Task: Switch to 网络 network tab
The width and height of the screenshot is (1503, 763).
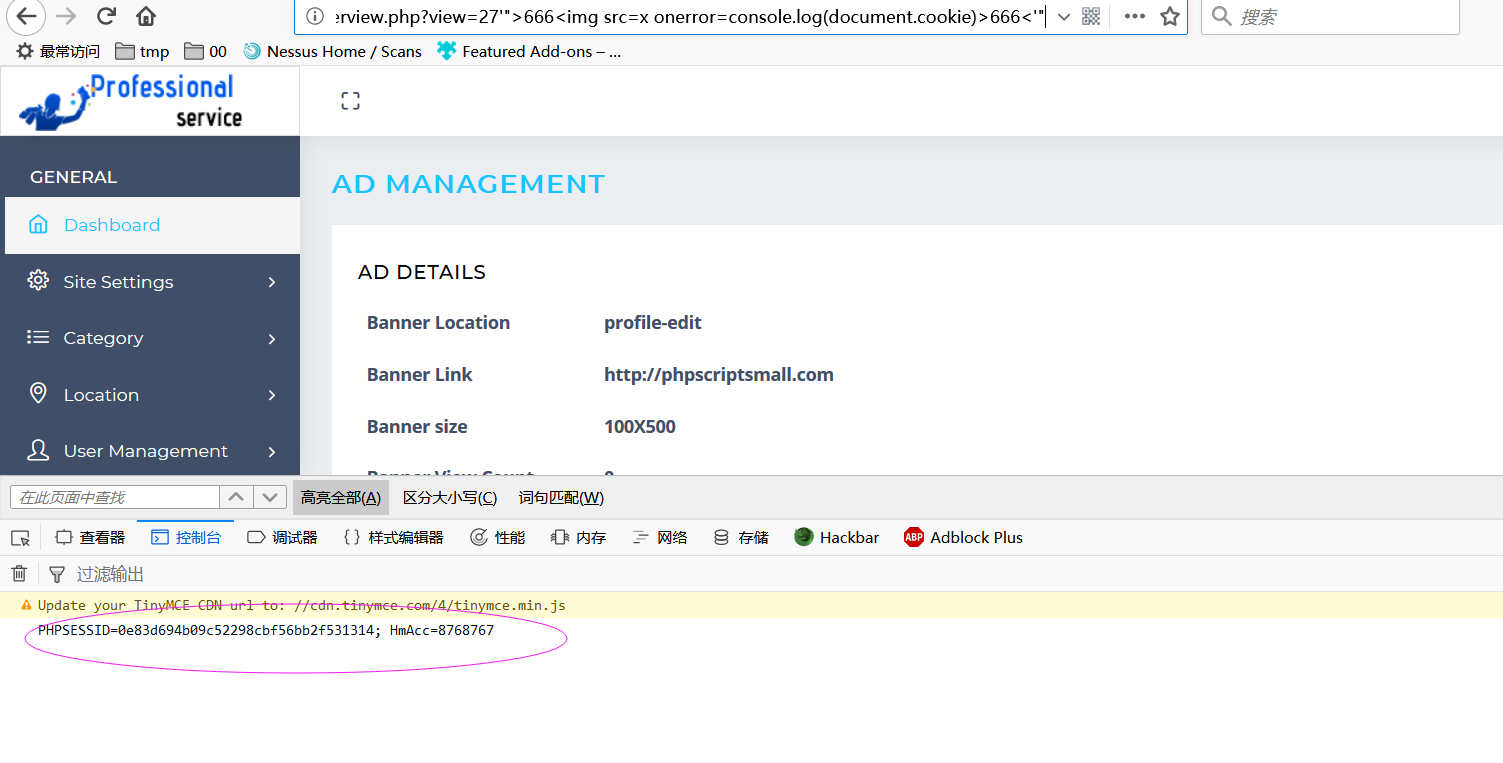Action: [660, 538]
